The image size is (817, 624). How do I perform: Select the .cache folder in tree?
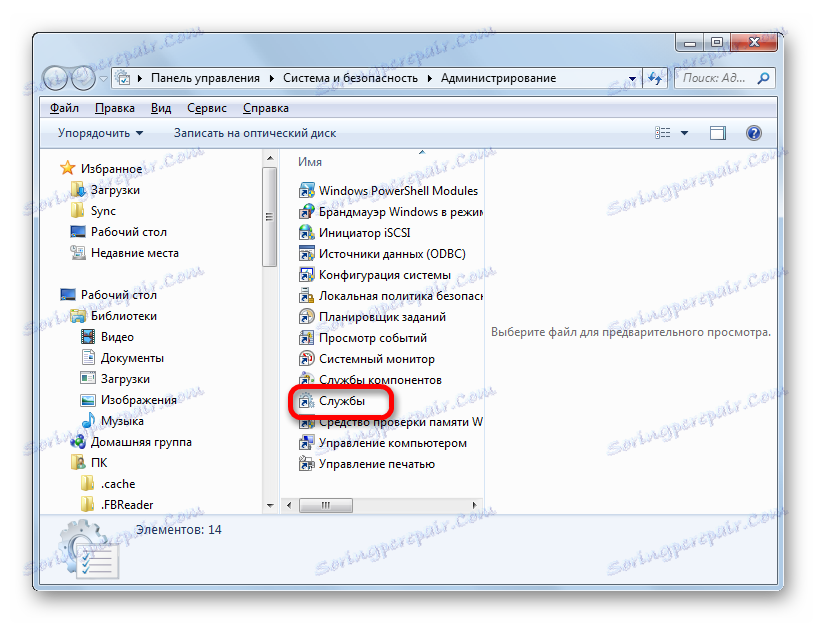pyautogui.click(x=108, y=483)
